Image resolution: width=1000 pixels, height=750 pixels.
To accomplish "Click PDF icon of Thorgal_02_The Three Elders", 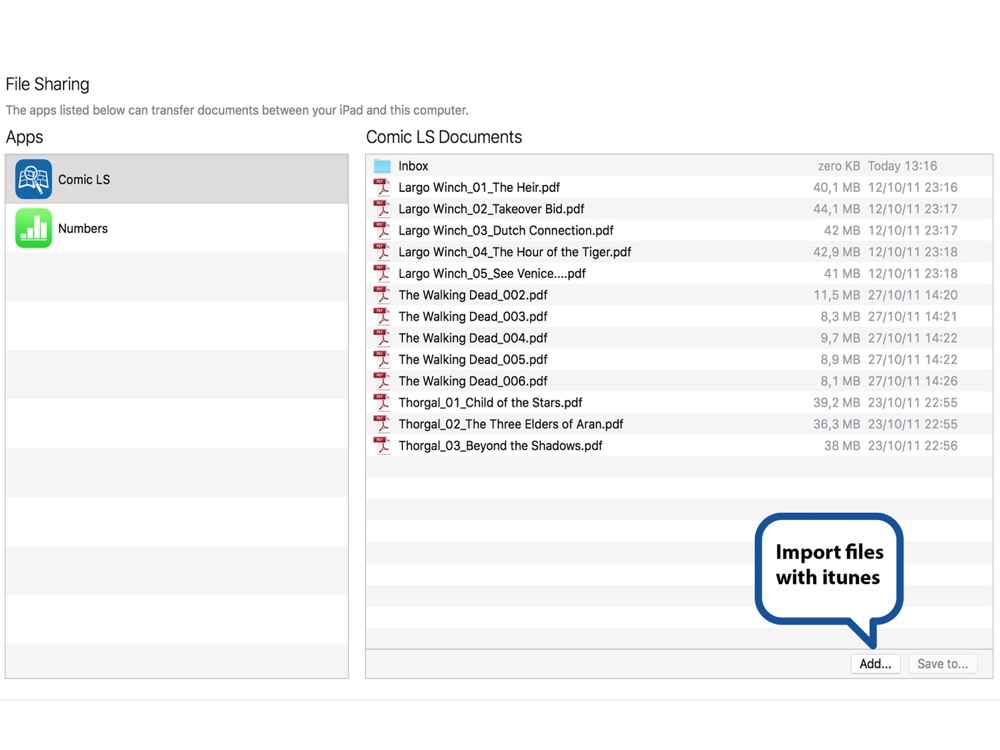I will [x=381, y=424].
